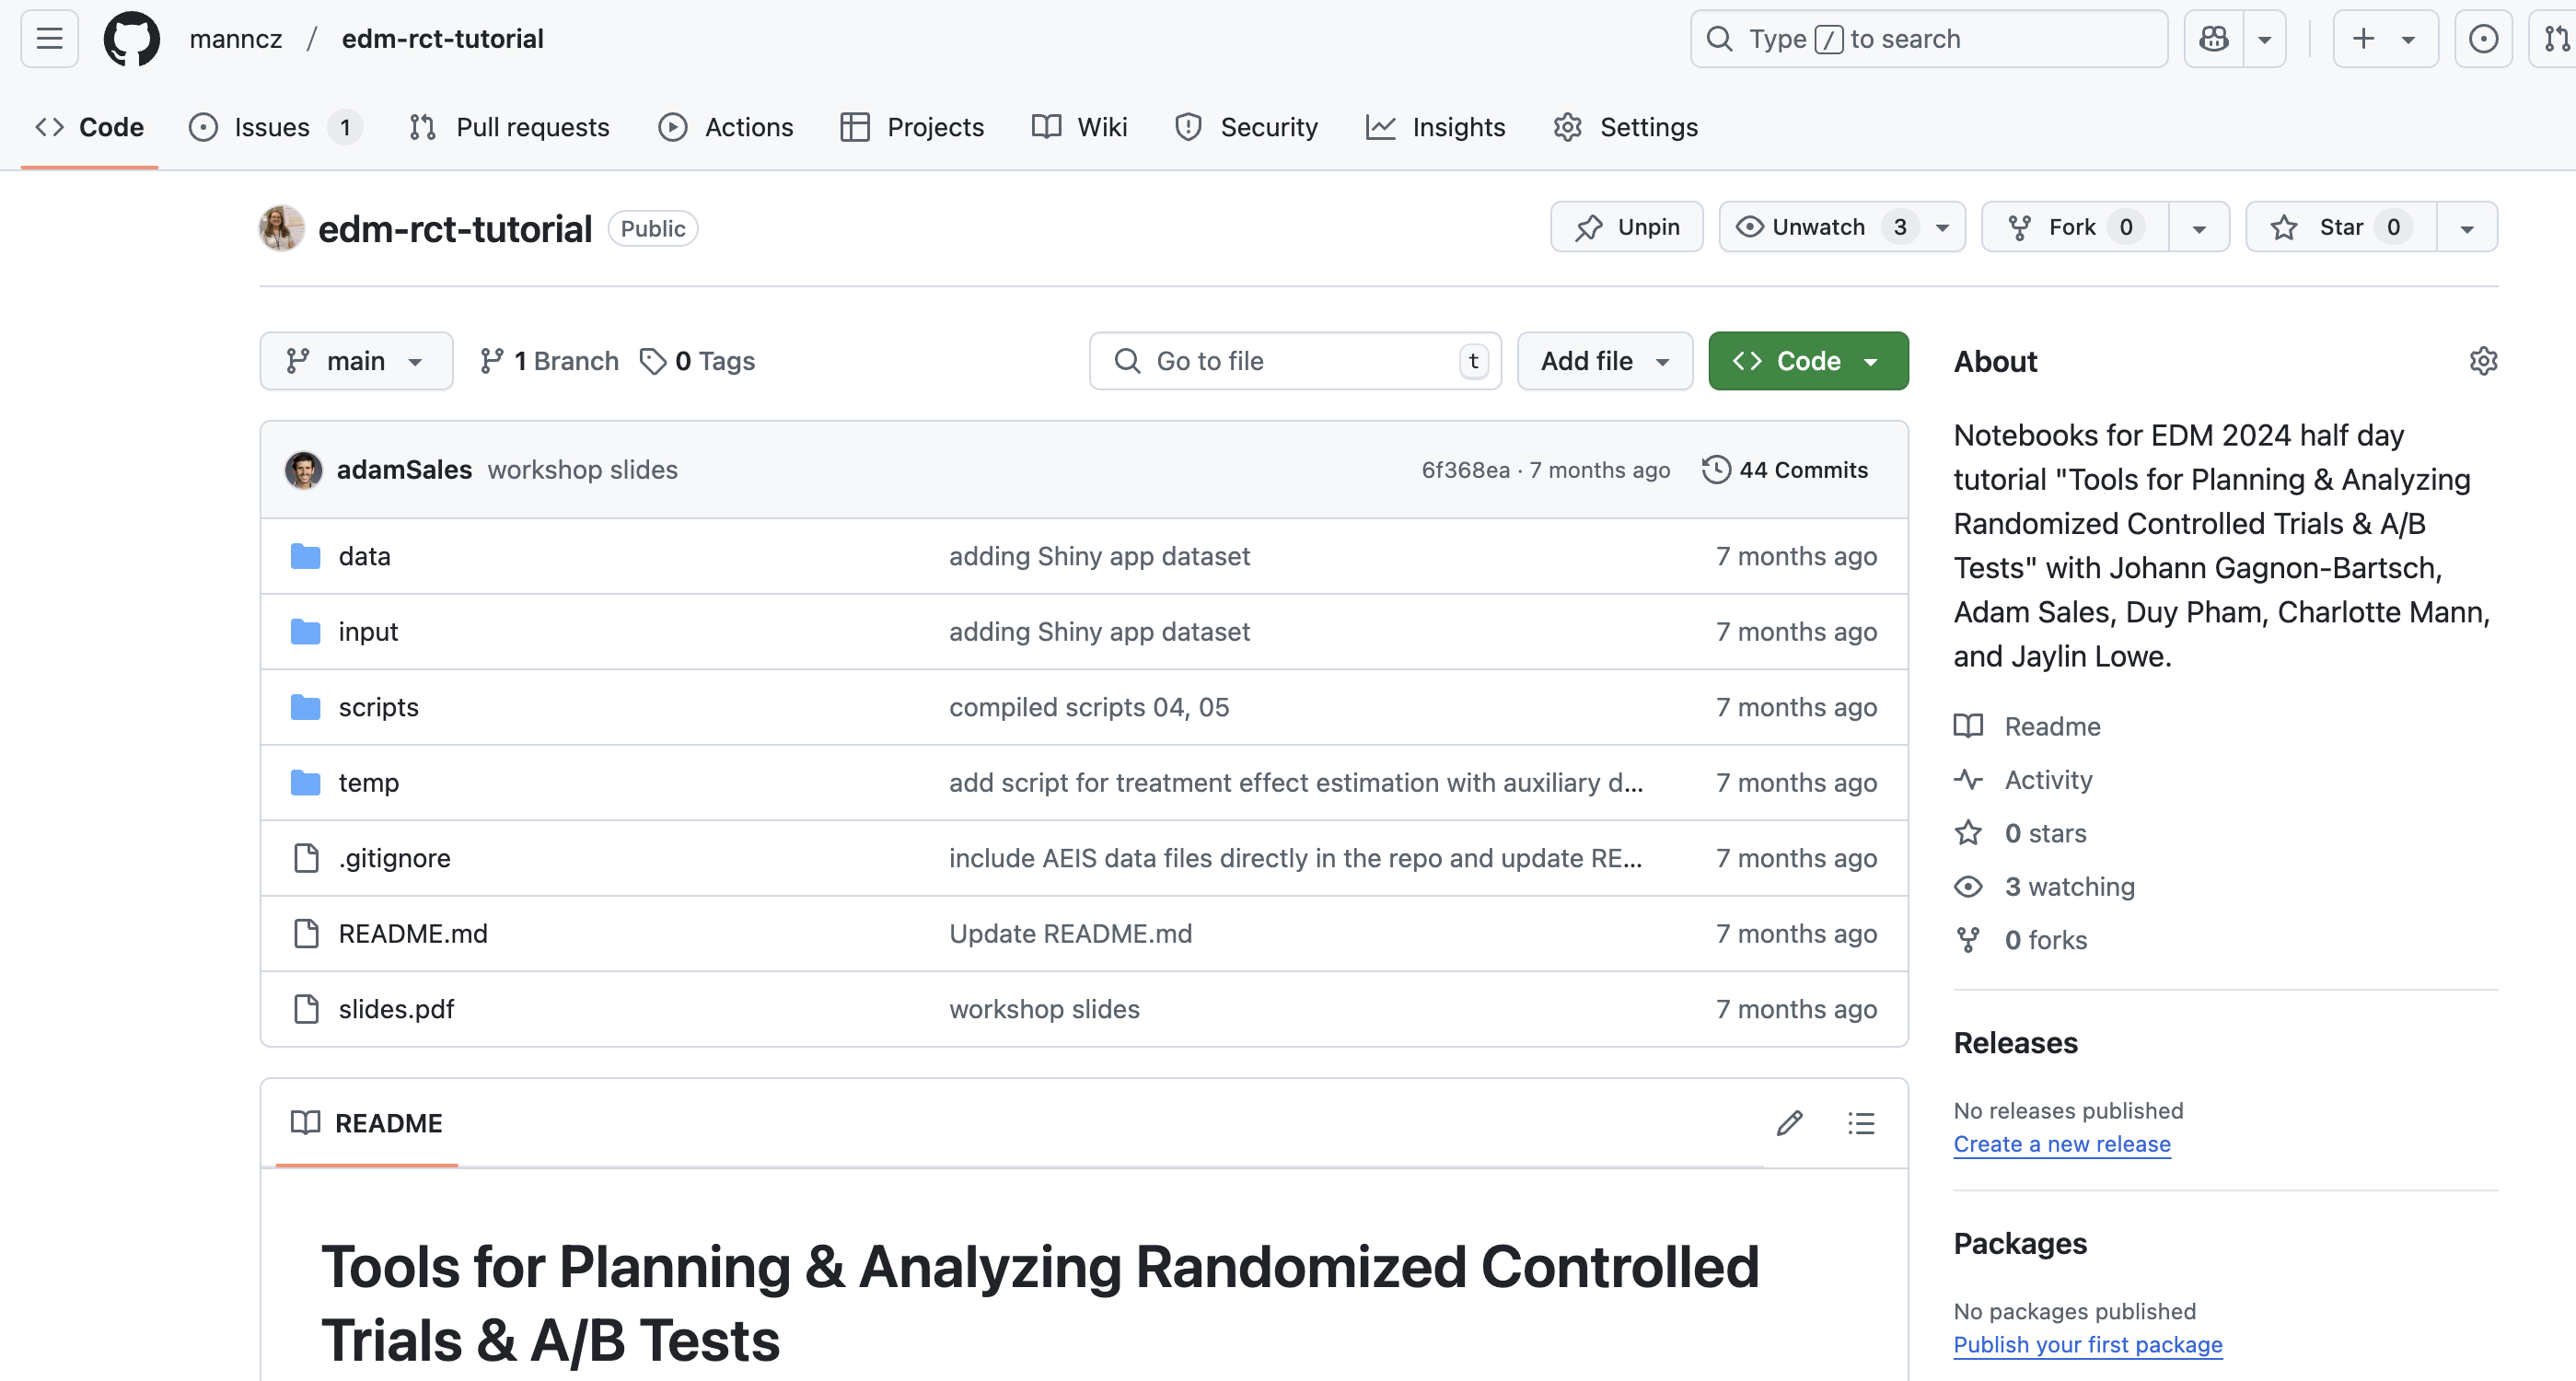The width and height of the screenshot is (2576, 1381).
Task: Open About settings gear icon
Action: 2483,361
